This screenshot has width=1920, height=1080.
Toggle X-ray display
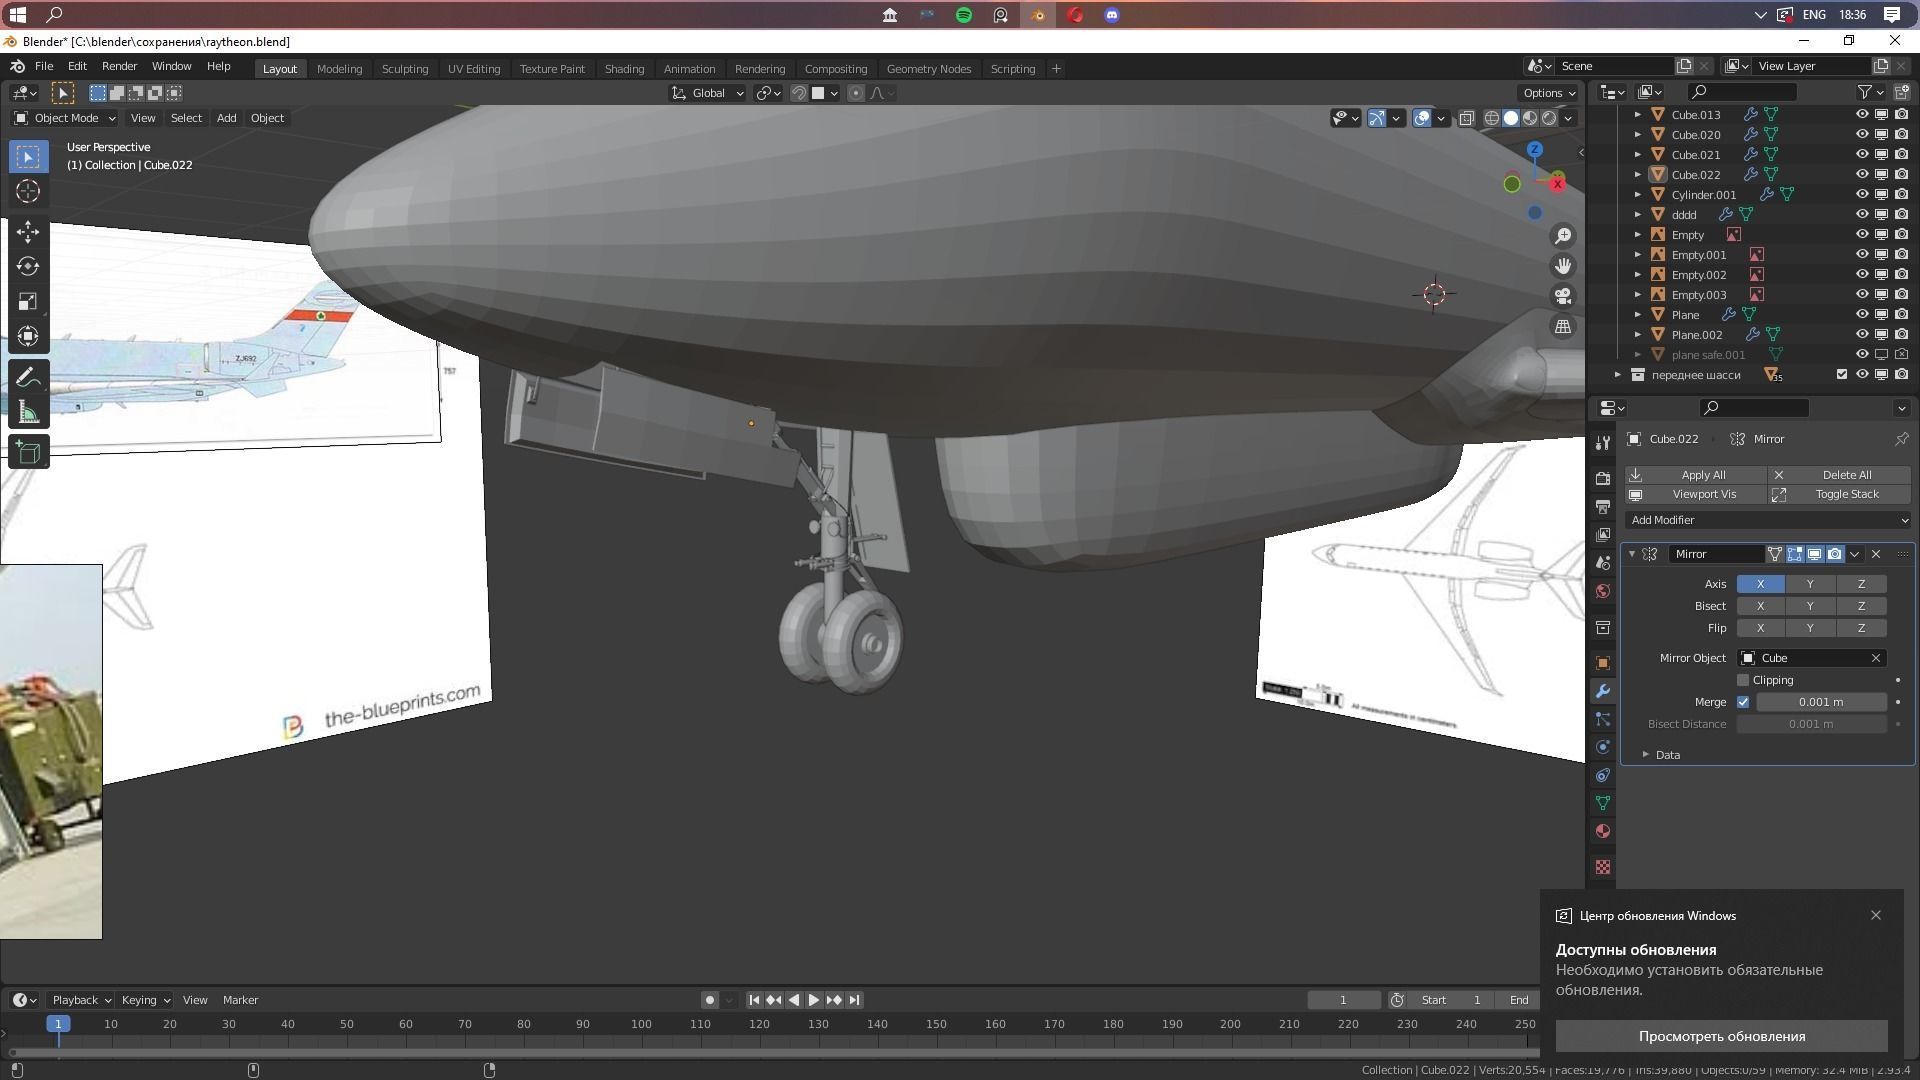(1466, 118)
